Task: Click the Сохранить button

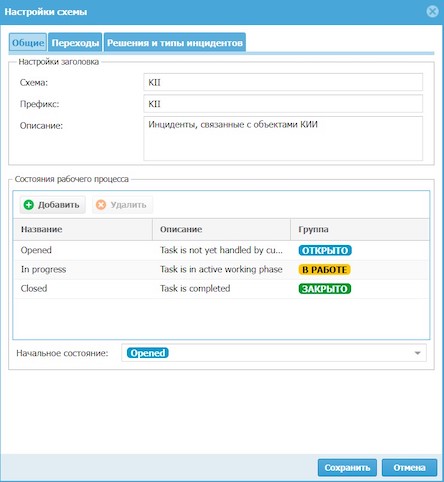Action: point(347,468)
